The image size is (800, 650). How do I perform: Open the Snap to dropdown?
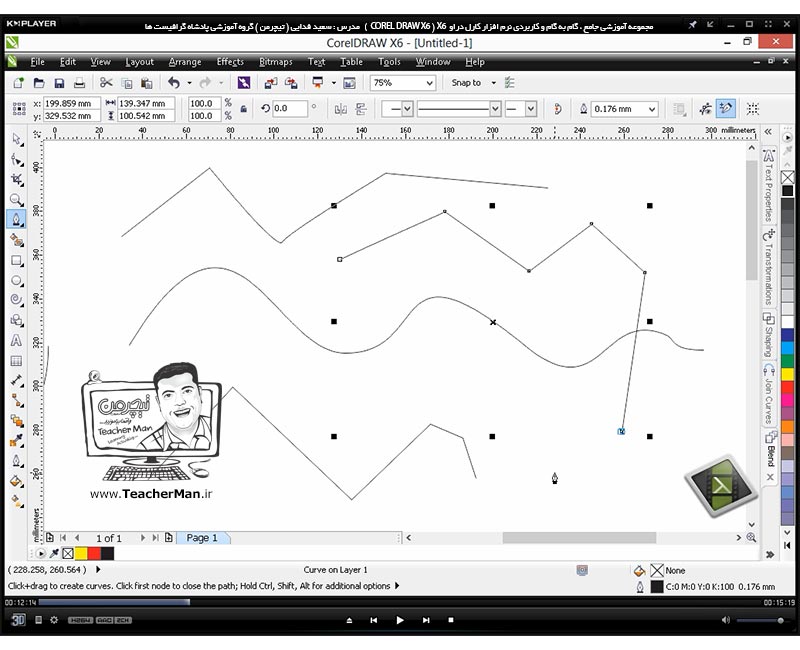(x=493, y=83)
